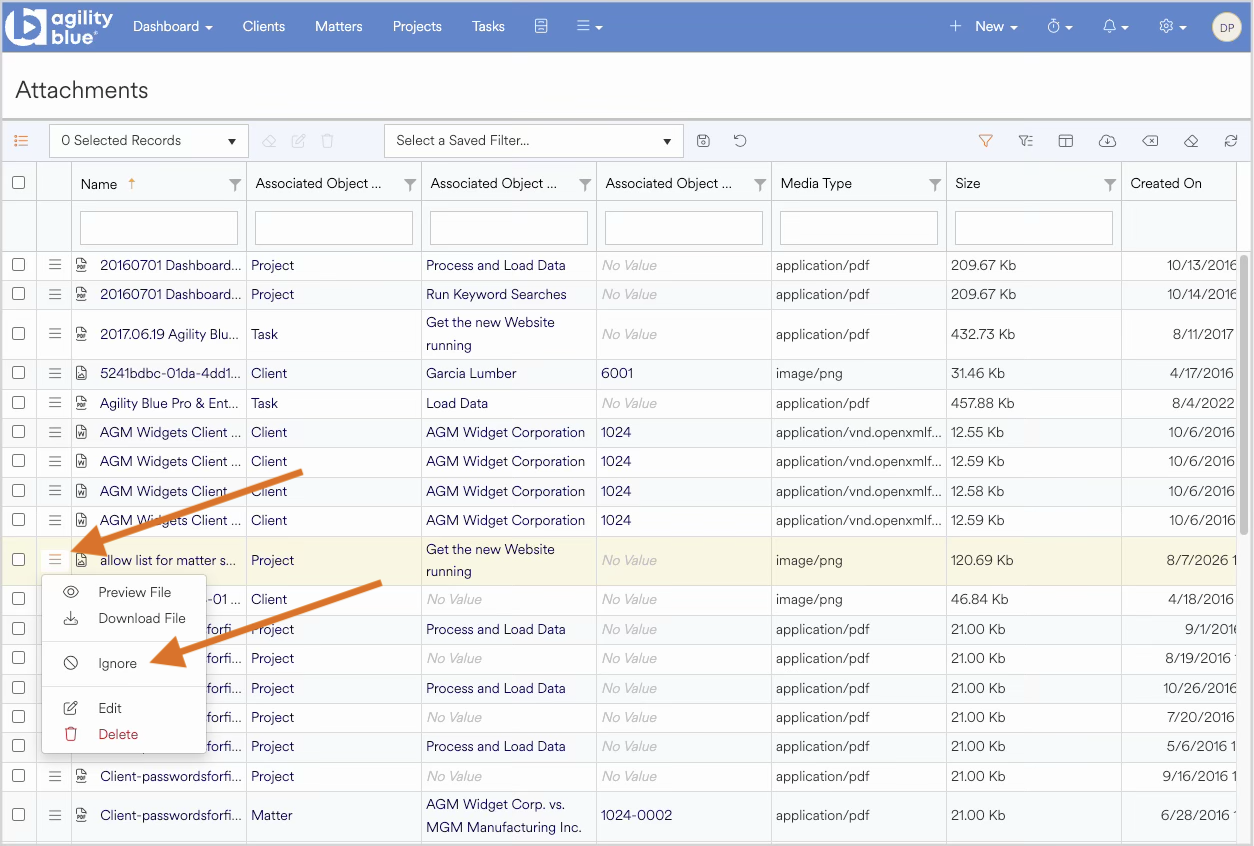Image resolution: width=1254 pixels, height=846 pixels.
Task: Expand the Dashboard menu
Action: click(173, 27)
